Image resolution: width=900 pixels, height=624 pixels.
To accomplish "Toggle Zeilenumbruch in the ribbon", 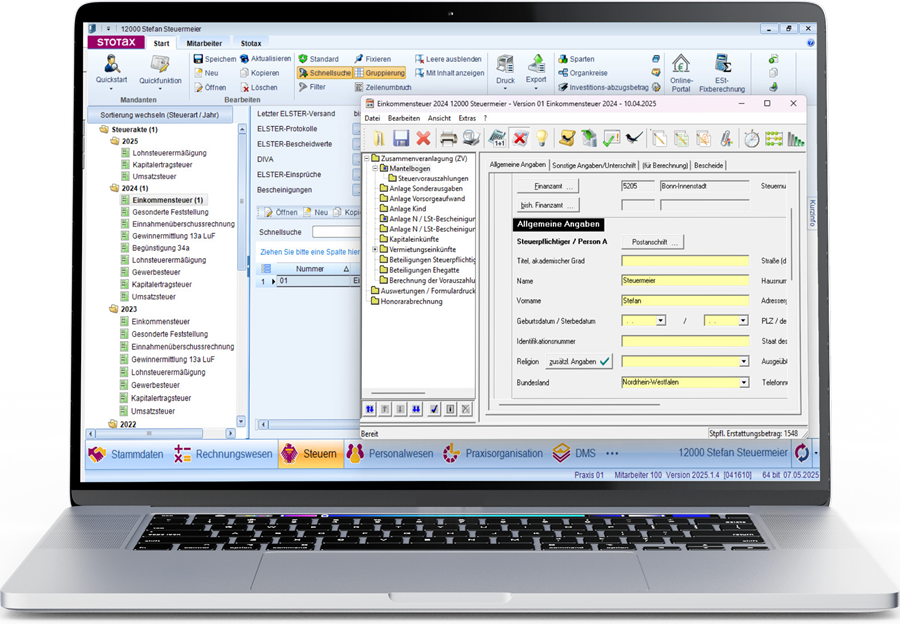I will 383,87.
